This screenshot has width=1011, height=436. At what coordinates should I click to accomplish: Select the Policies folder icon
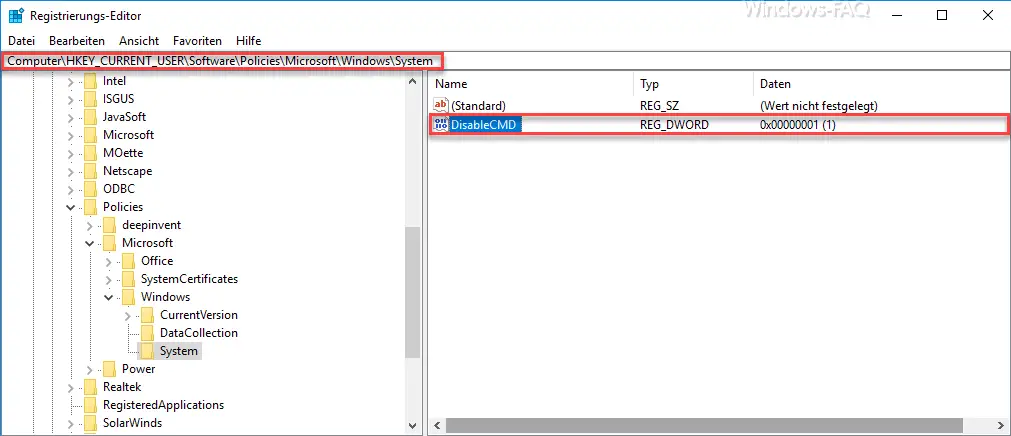[x=90, y=207]
